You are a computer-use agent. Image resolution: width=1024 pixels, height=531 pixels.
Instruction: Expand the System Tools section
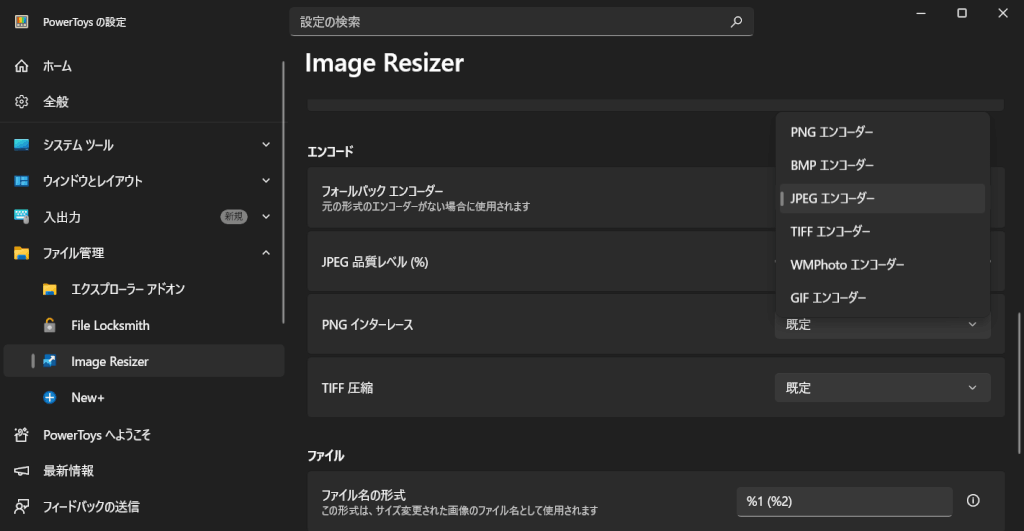tap(266, 145)
